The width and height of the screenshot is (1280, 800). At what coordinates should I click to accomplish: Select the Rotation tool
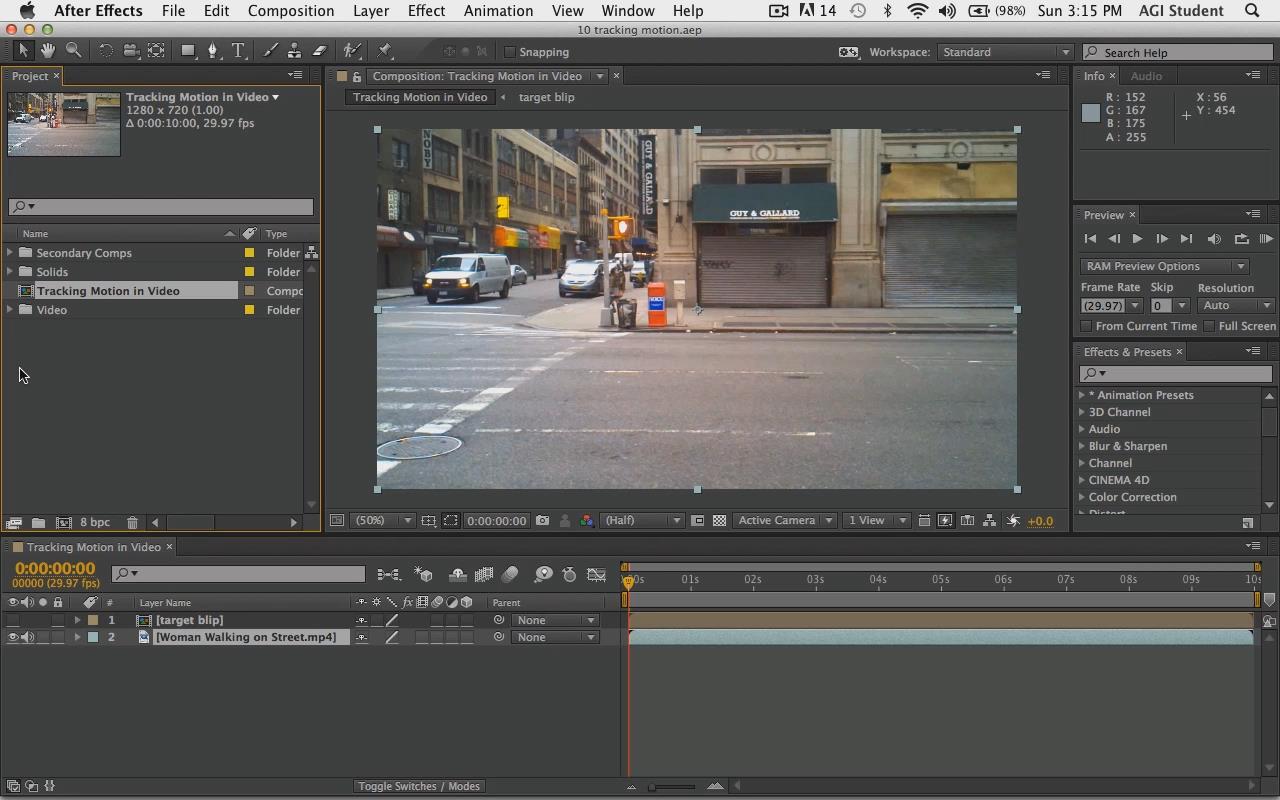click(x=105, y=51)
